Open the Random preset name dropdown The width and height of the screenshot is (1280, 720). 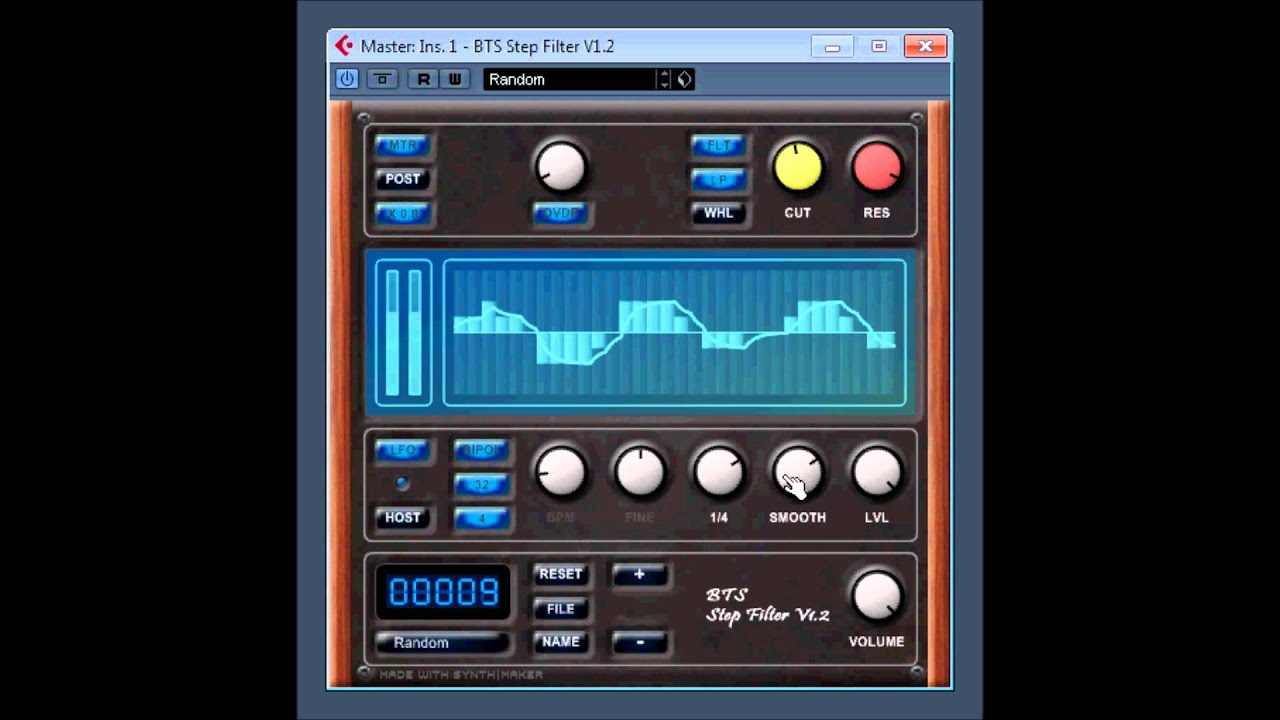[570, 79]
